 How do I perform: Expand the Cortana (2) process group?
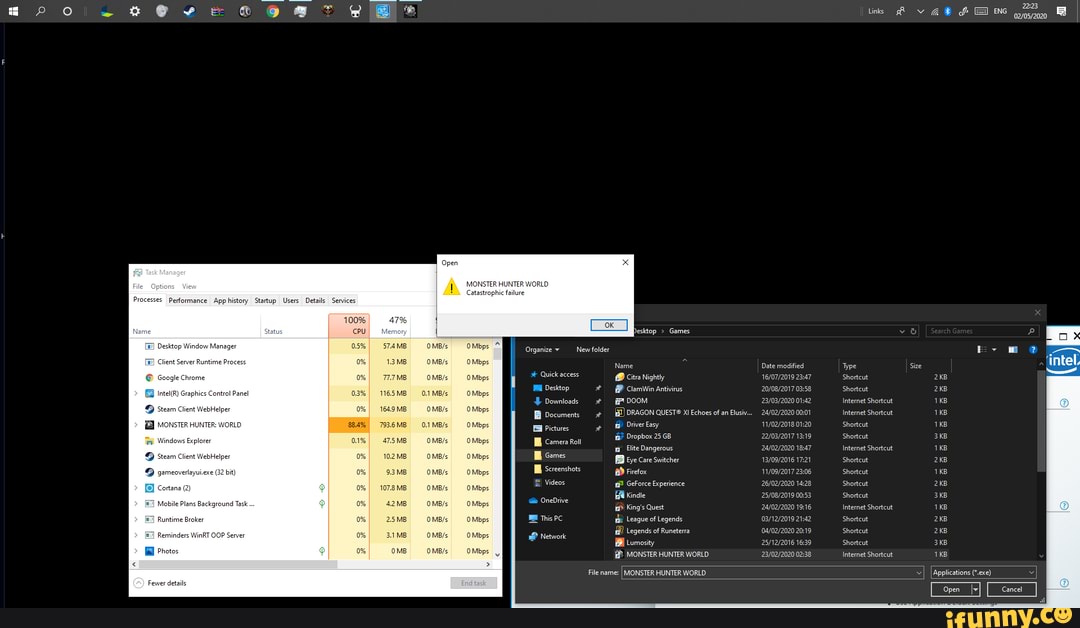[136, 488]
